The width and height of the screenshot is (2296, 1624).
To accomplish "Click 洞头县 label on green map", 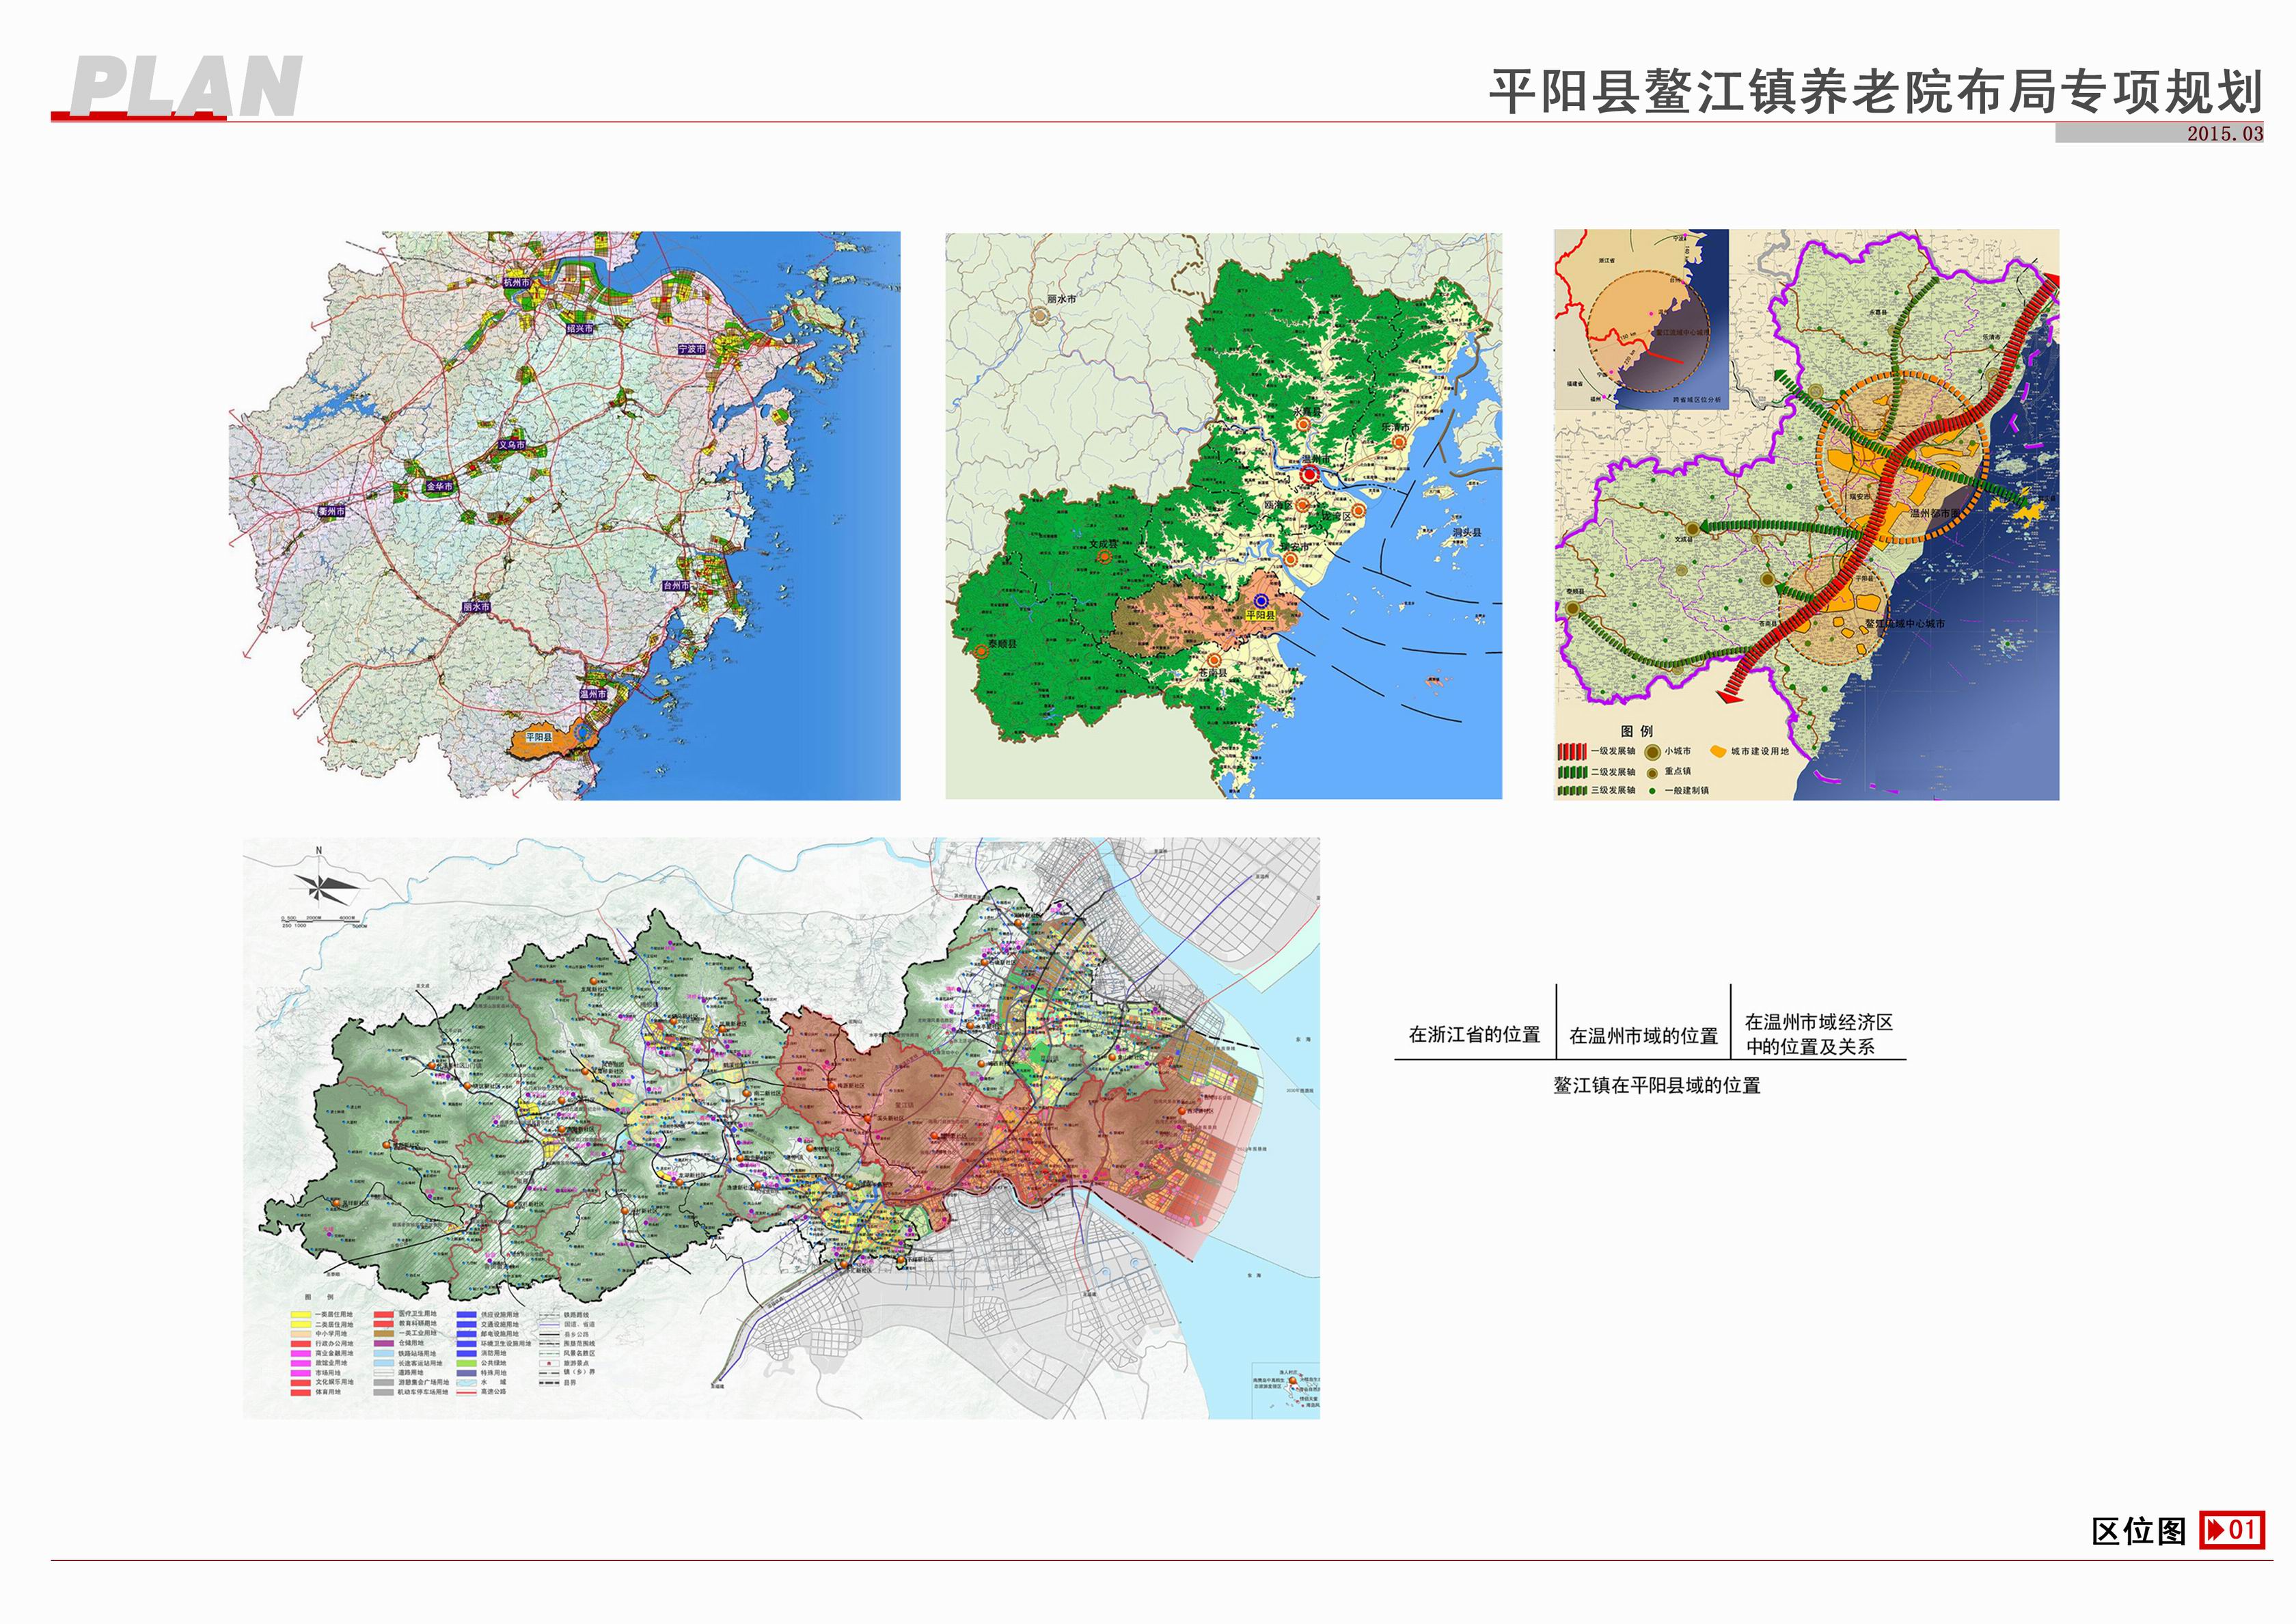I will point(1466,533).
